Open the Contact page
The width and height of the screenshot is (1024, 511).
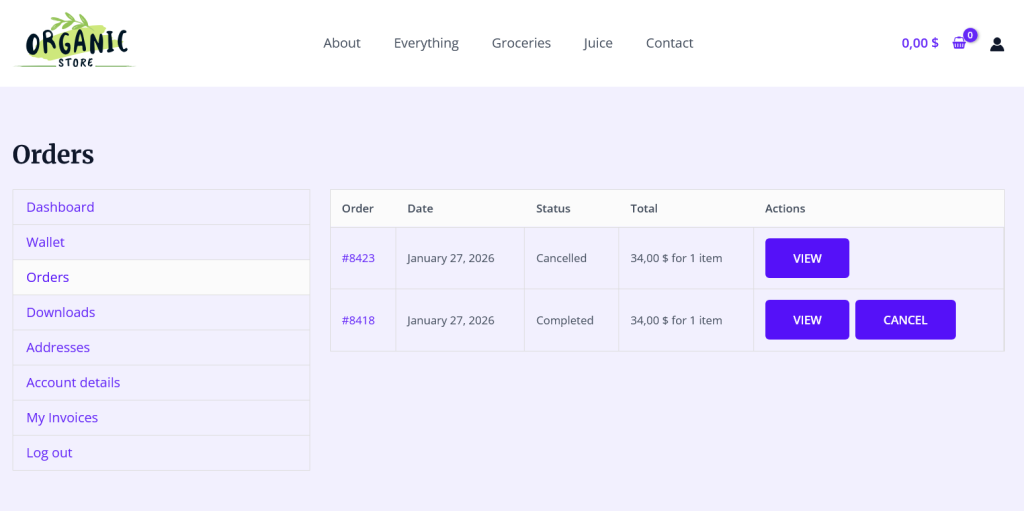coord(669,43)
